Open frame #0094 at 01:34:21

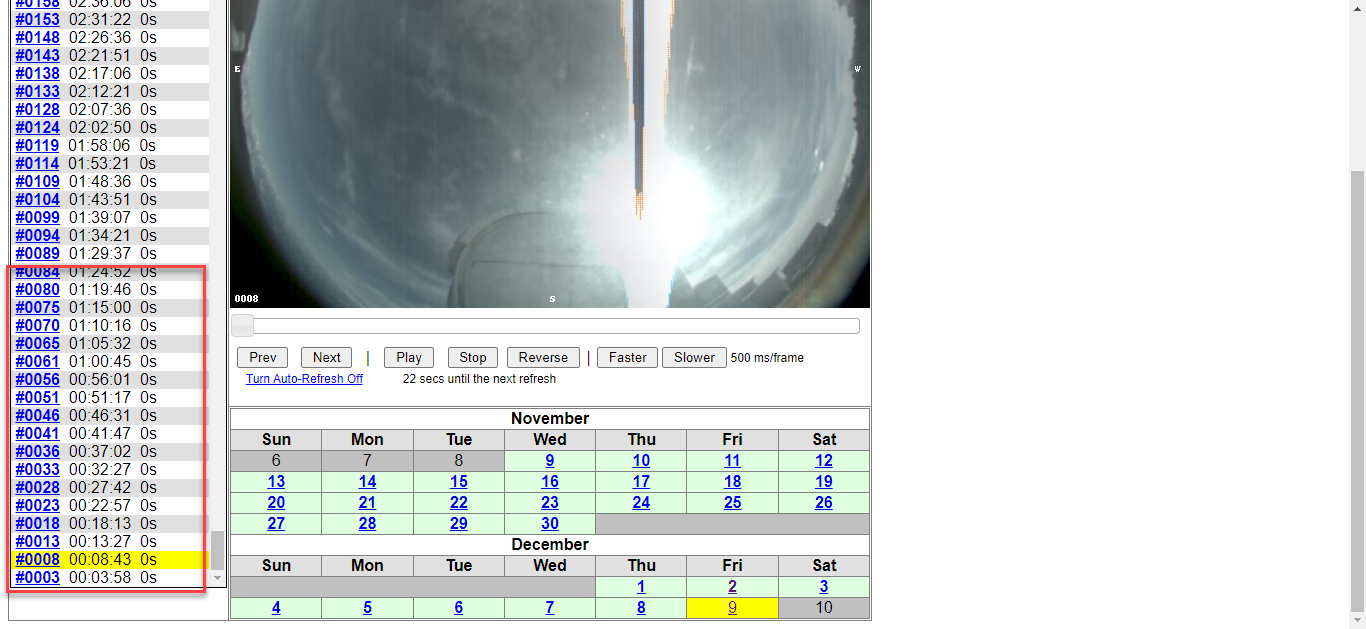tap(38, 235)
